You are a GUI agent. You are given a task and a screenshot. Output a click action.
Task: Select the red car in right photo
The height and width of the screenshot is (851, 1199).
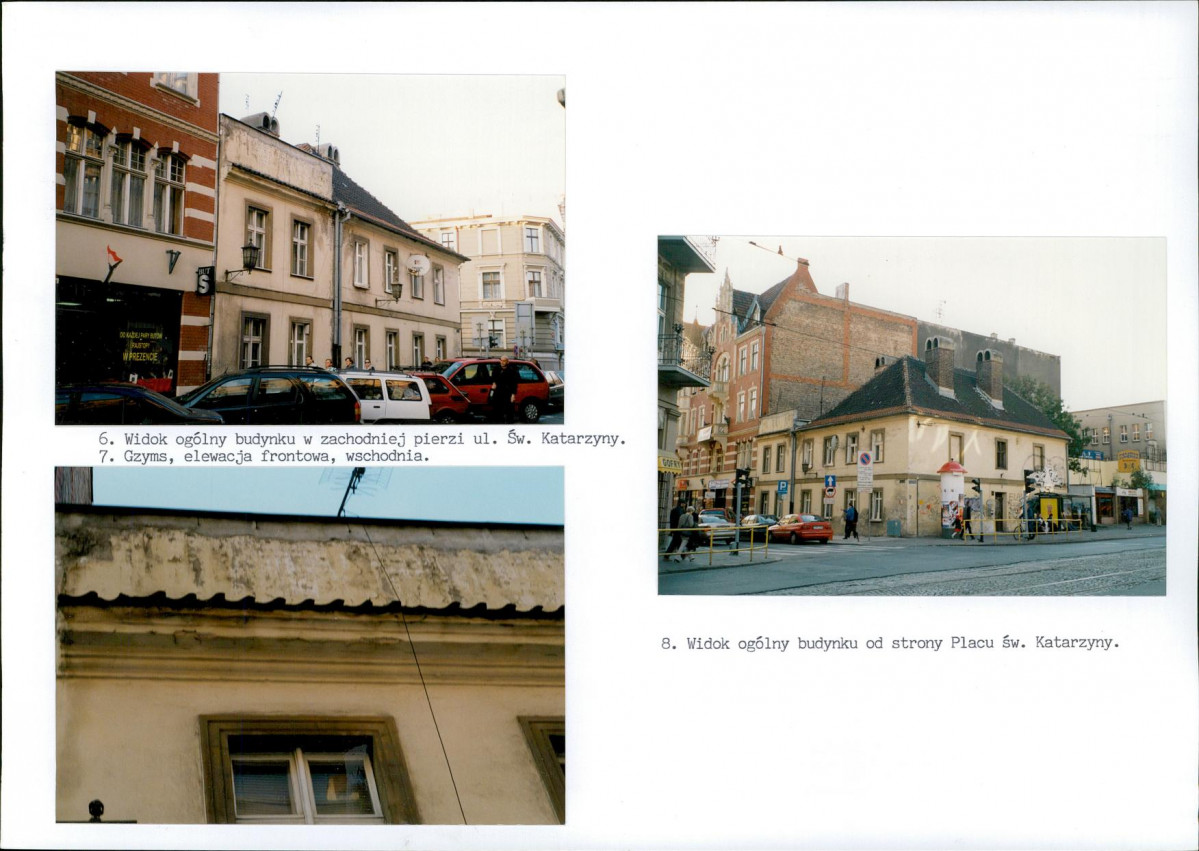tap(800, 529)
